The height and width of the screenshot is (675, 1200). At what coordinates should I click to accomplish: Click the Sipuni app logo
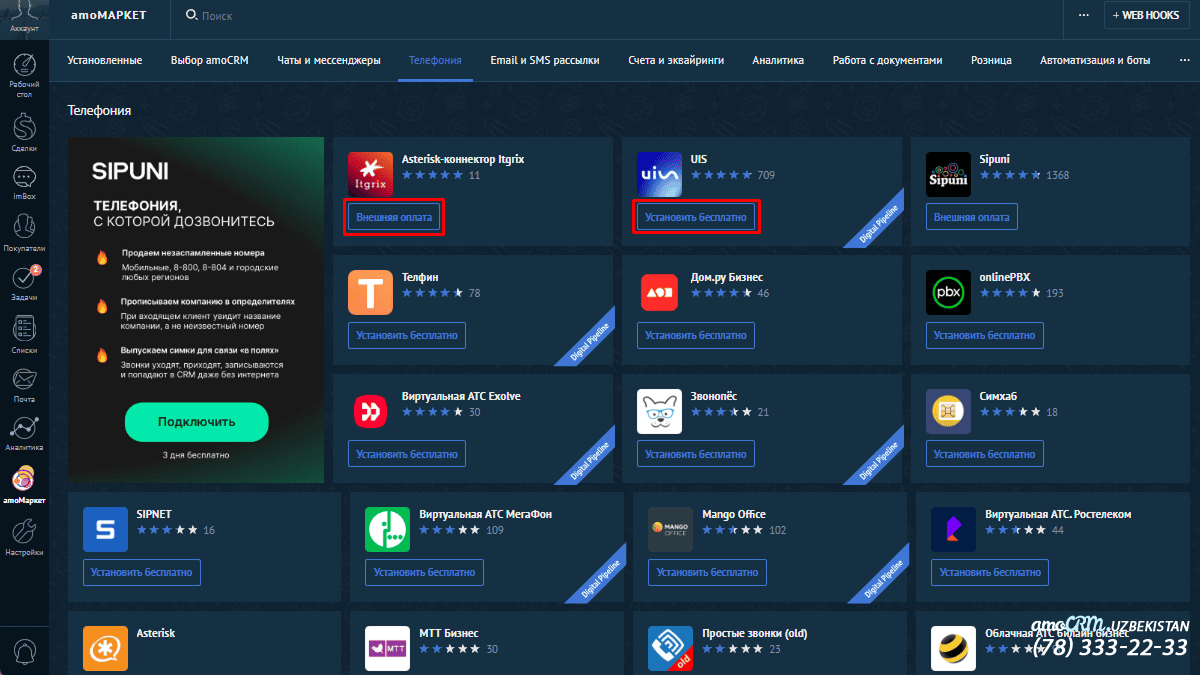coord(948,174)
